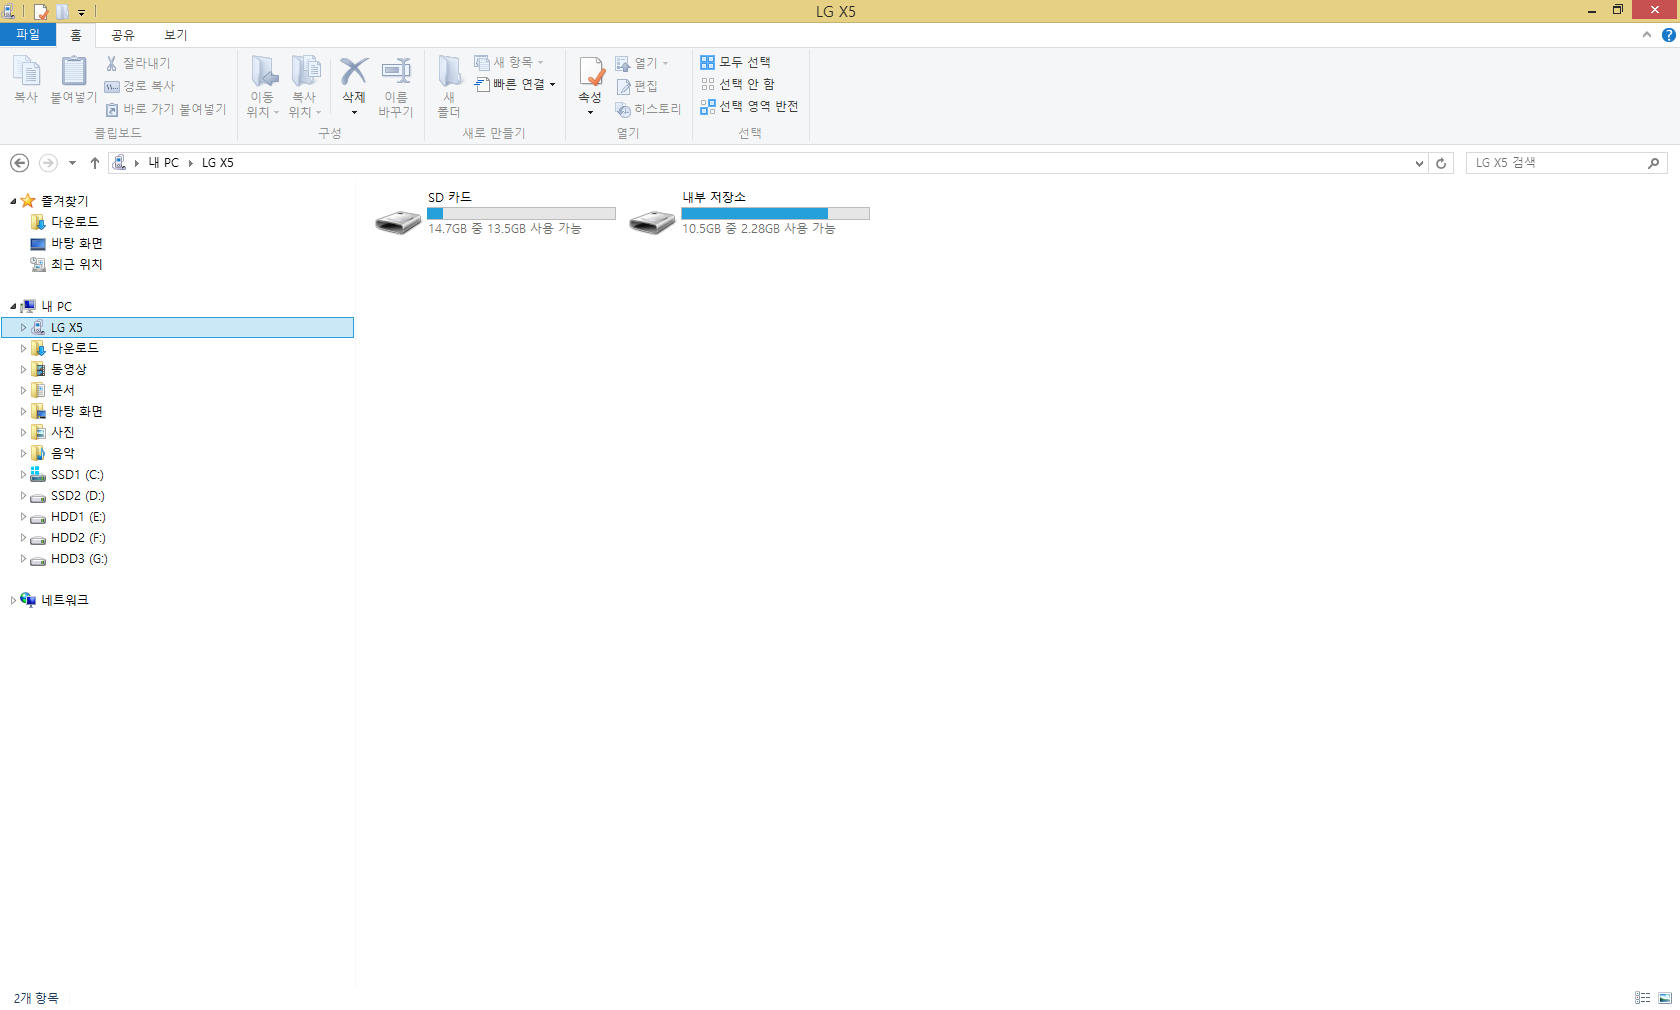Click the 내부 저장소 storage usage bar
Screen dimensions: 1680x1010
[775, 213]
